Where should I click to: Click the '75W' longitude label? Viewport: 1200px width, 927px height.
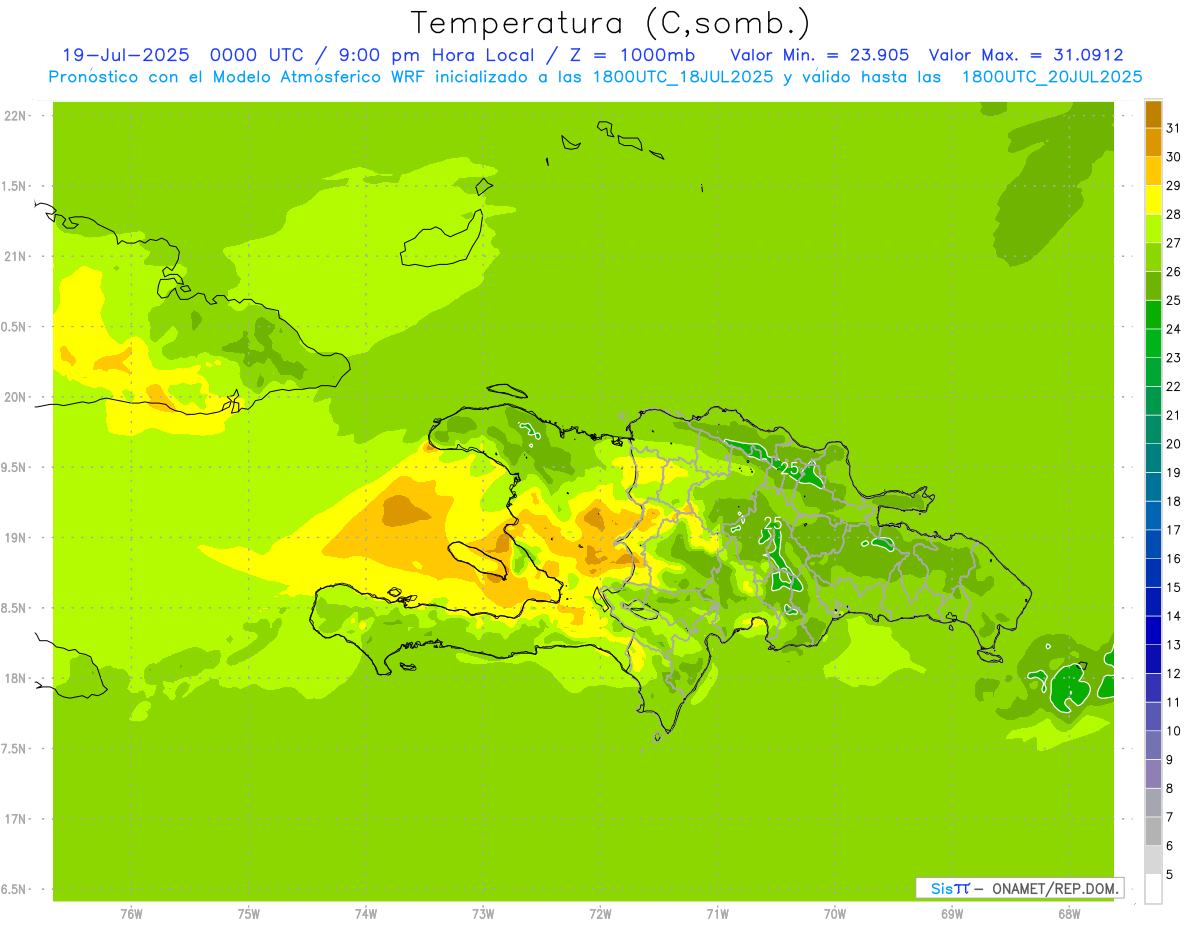tap(249, 914)
